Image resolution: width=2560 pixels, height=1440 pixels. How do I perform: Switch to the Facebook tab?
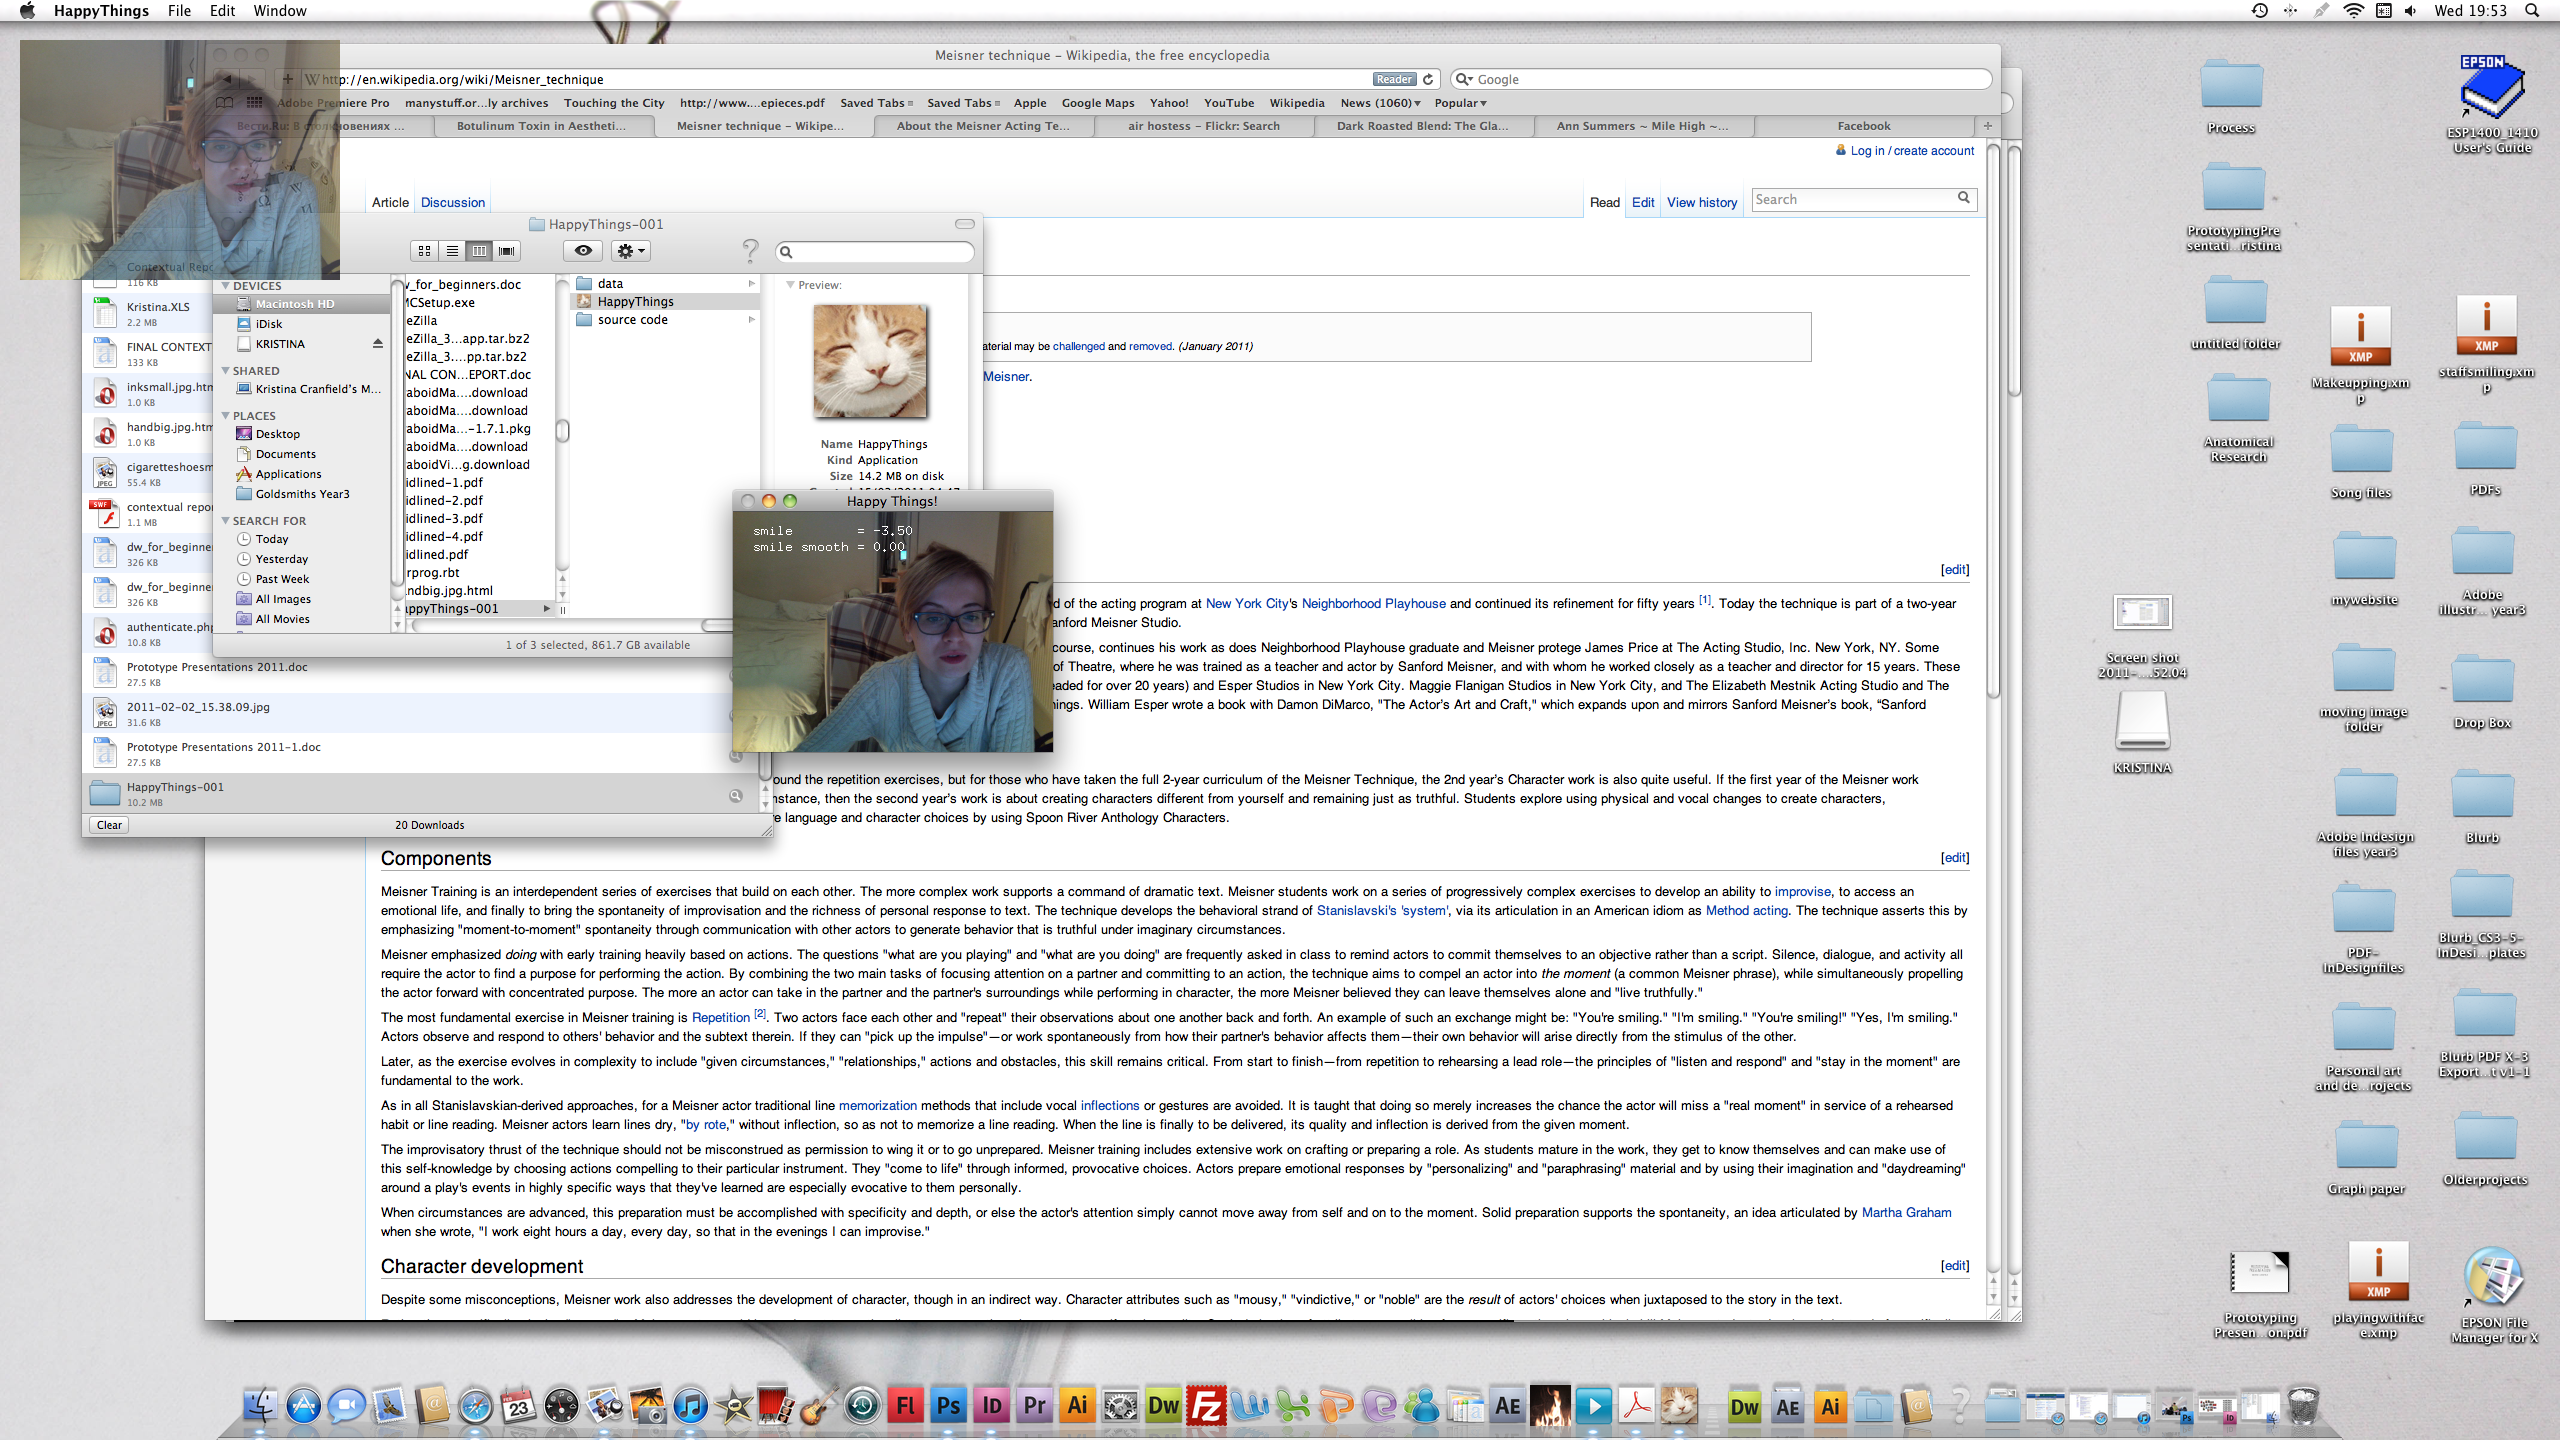coord(1863,126)
